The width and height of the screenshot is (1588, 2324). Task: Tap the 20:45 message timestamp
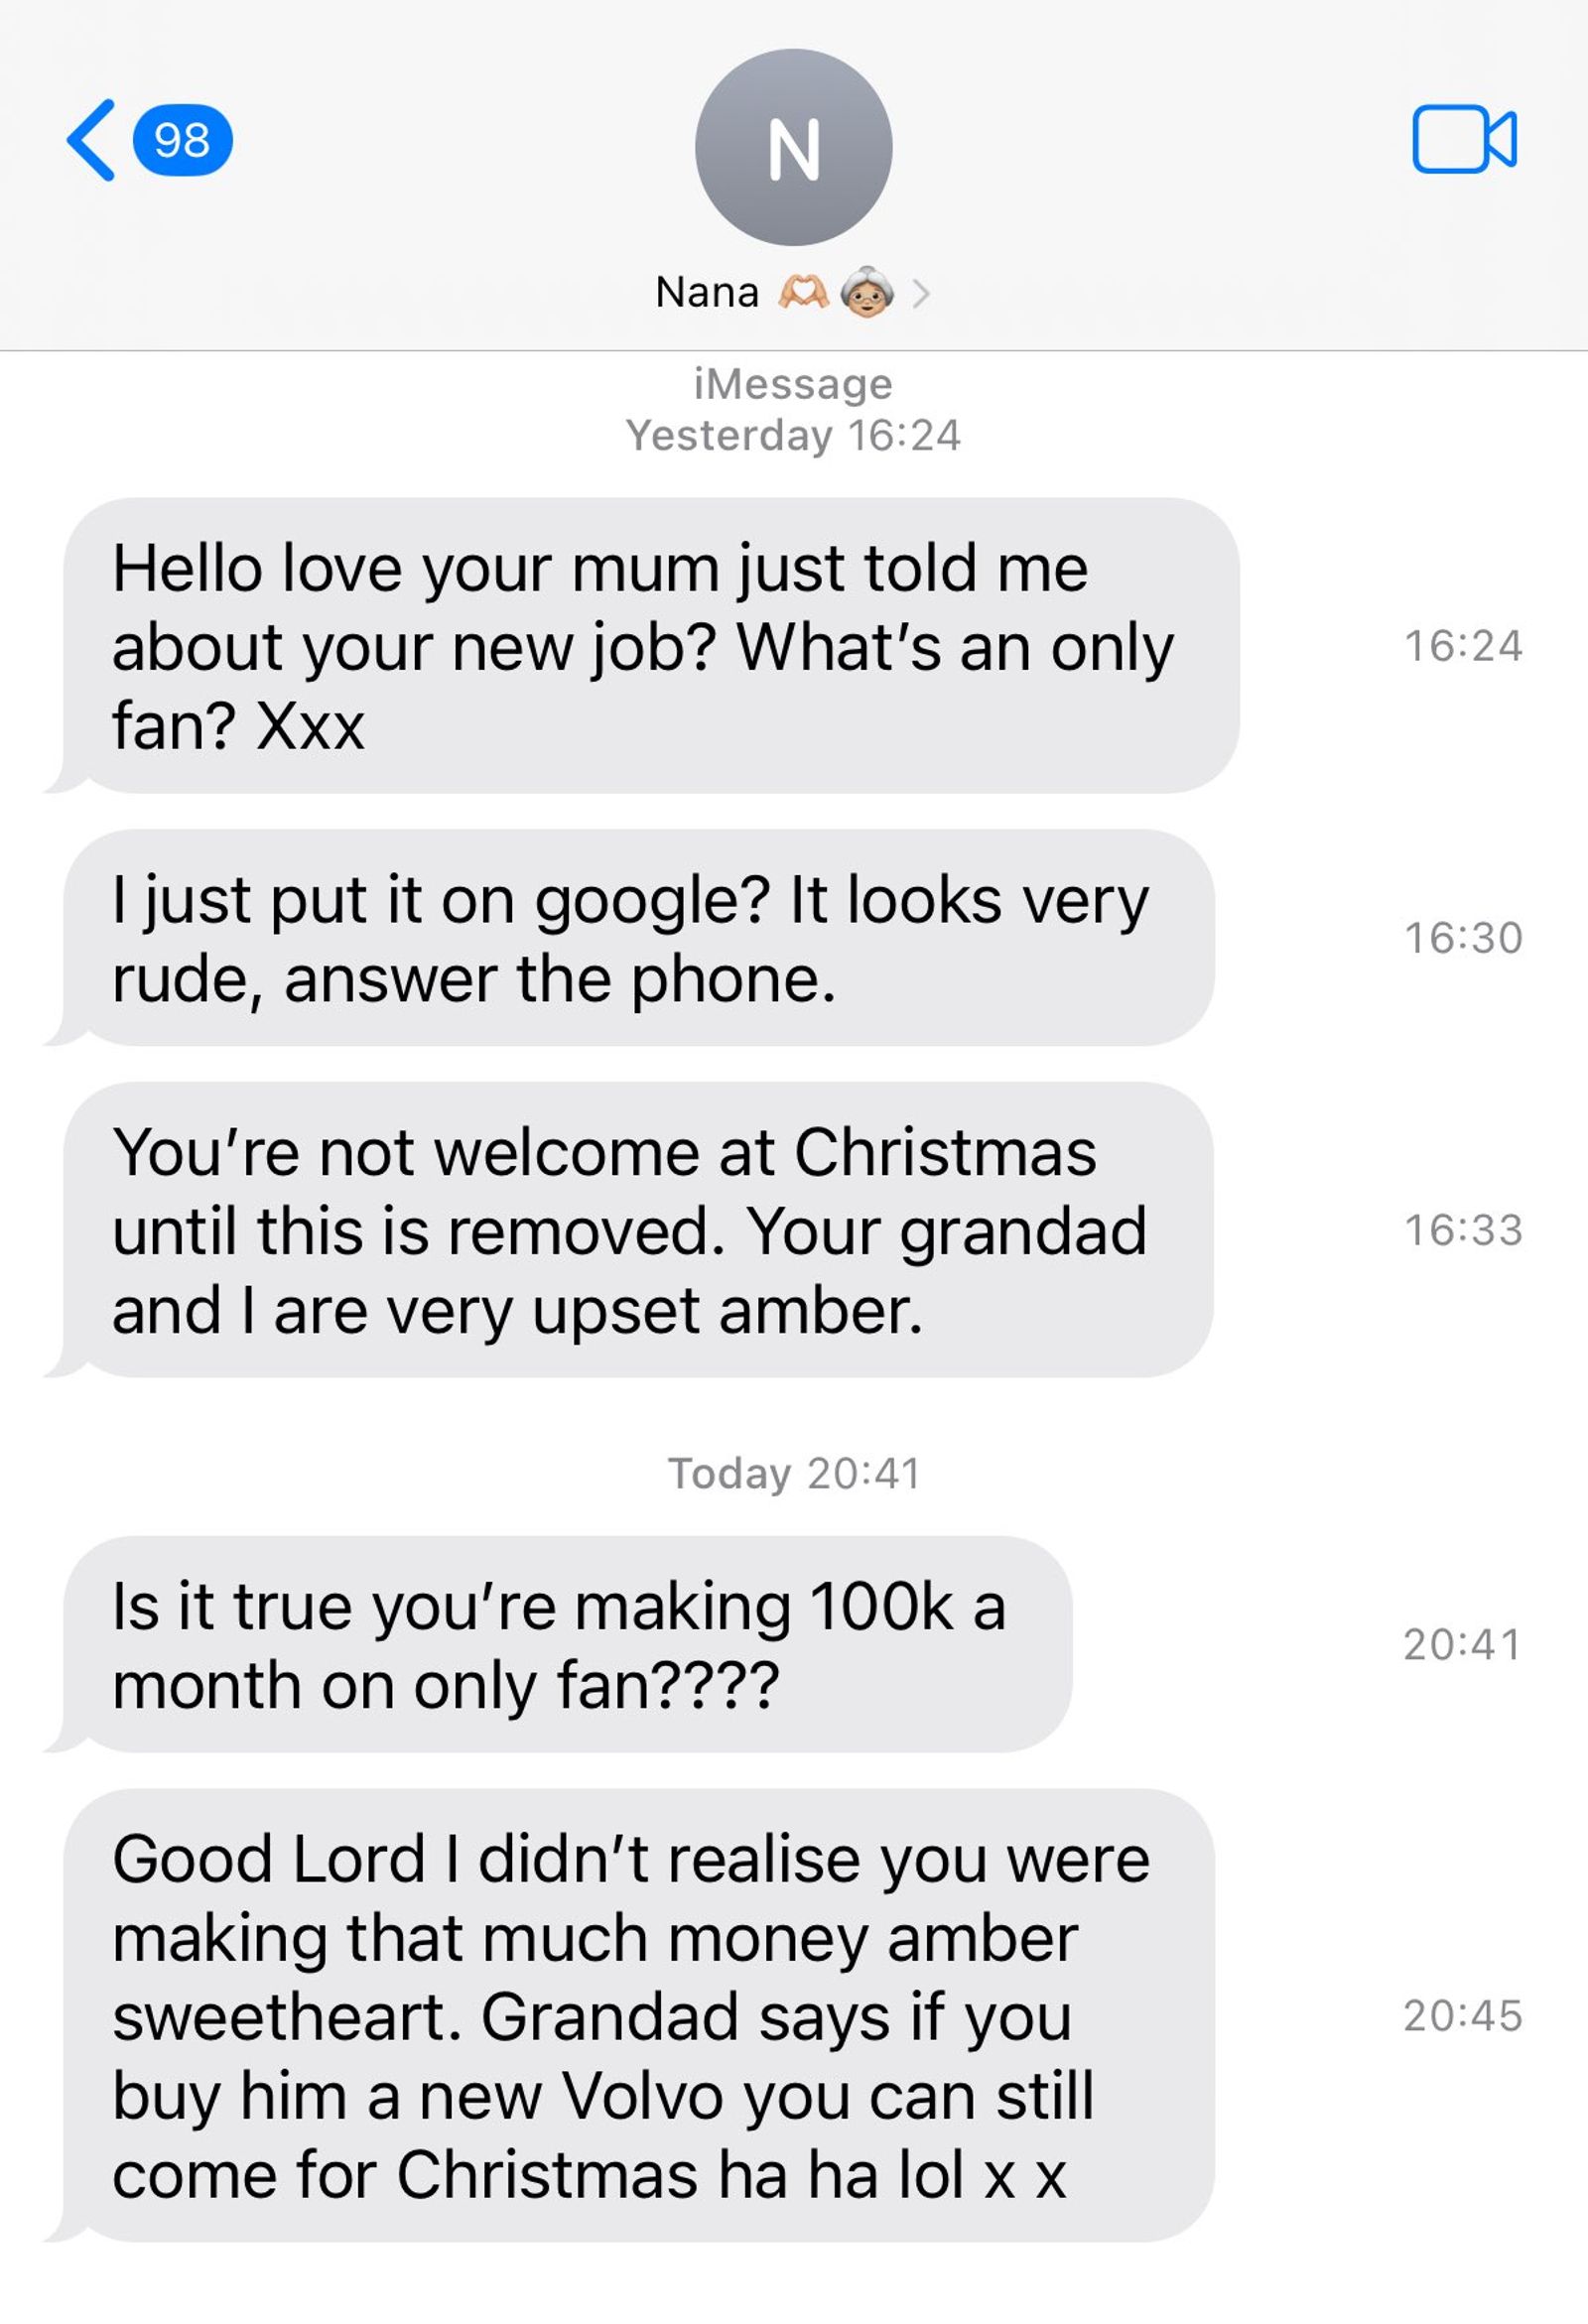click(x=1462, y=2016)
